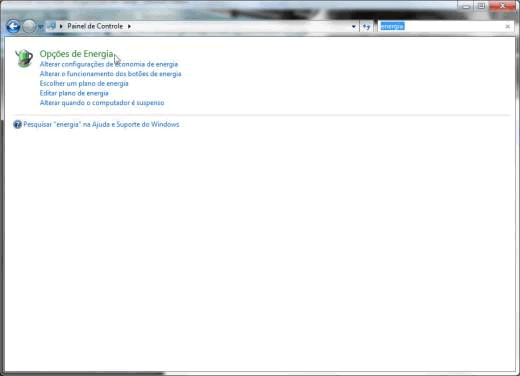Viewport: 520px width, 376px height.
Task: Open Alterar o funcionamento dos botões de energia
Action: 111,74
